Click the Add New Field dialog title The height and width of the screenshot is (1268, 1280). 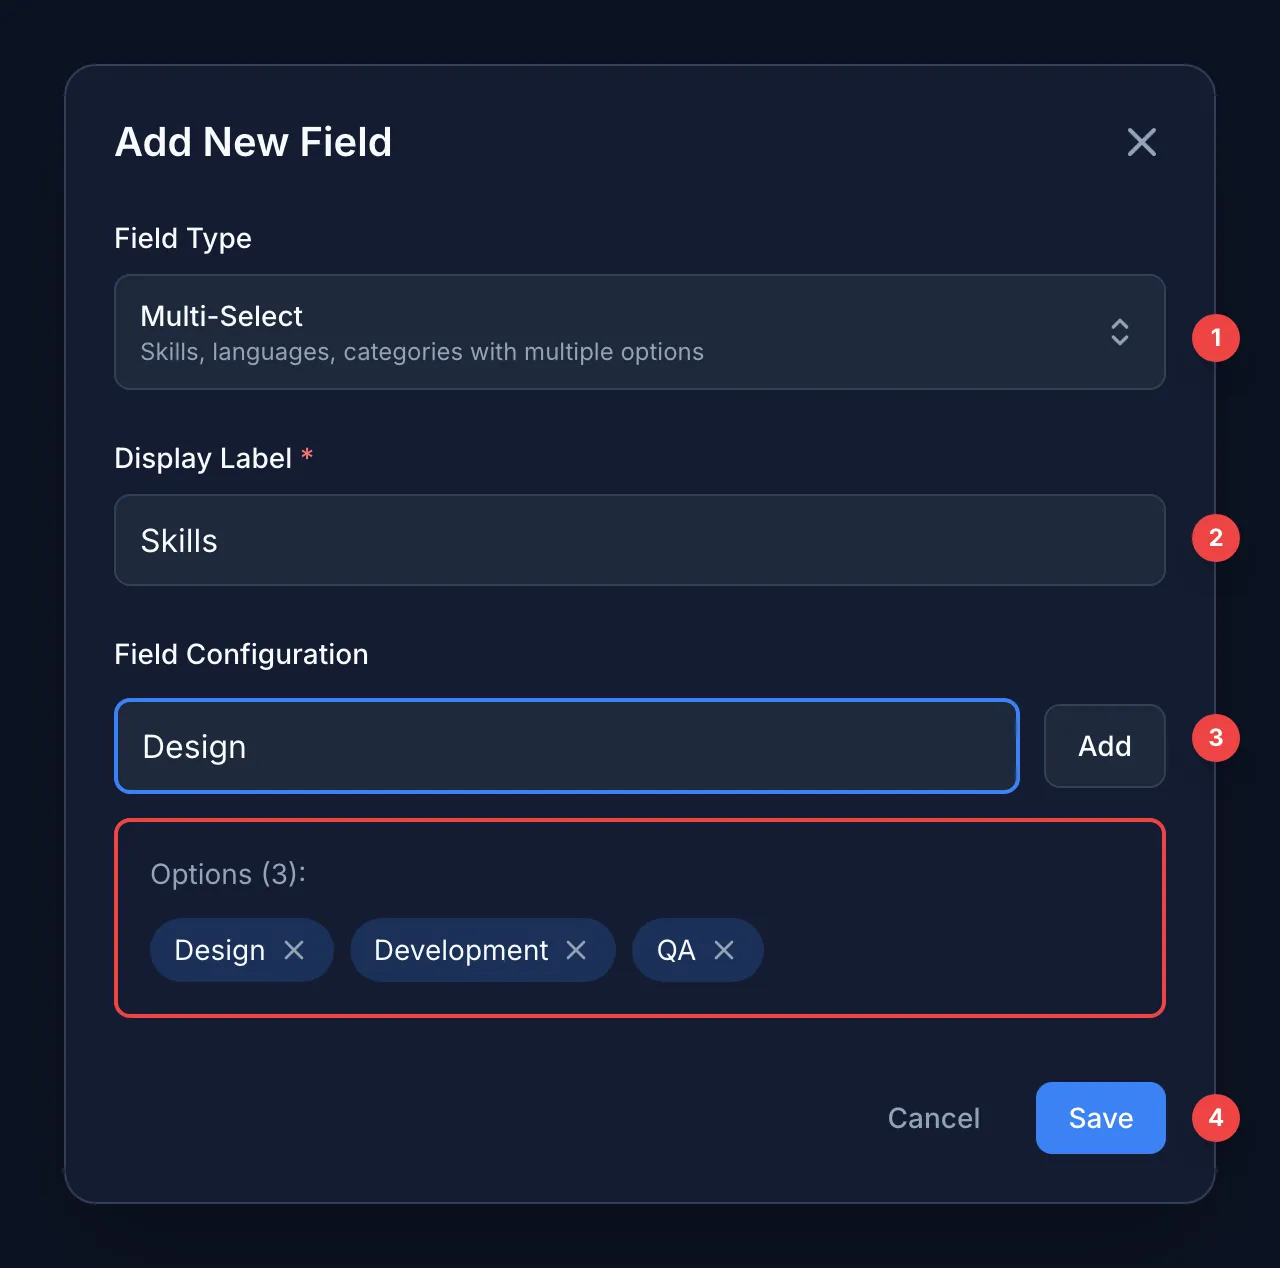tap(253, 142)
